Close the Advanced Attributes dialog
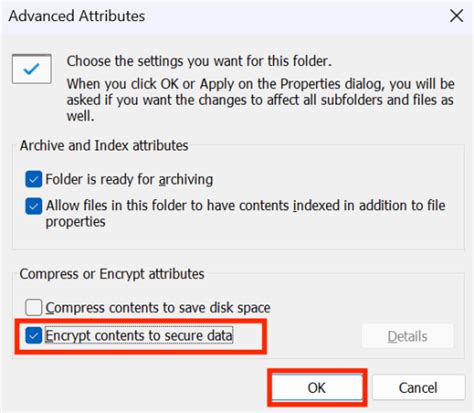Screen dimensions: 474x413 456,16
